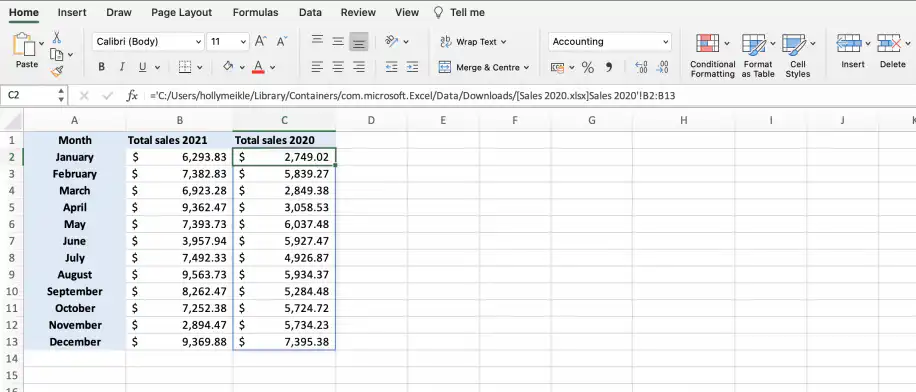Select the Format Painter brush
The image size is (916, 392).
[x=57, y=71]
